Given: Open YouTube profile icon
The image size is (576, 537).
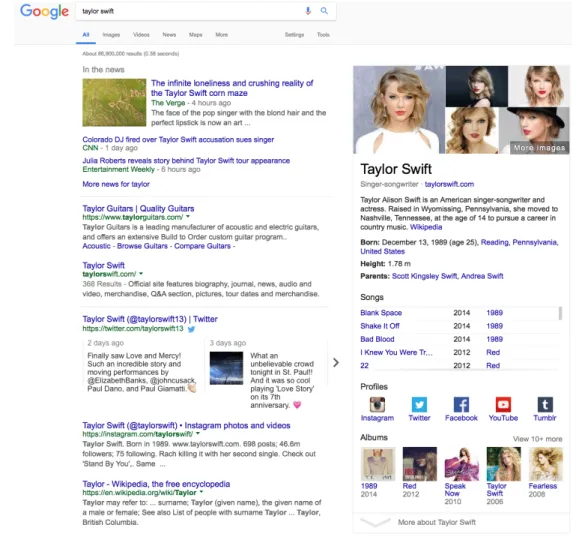Looking at the screenshot, I should [503, 405].
